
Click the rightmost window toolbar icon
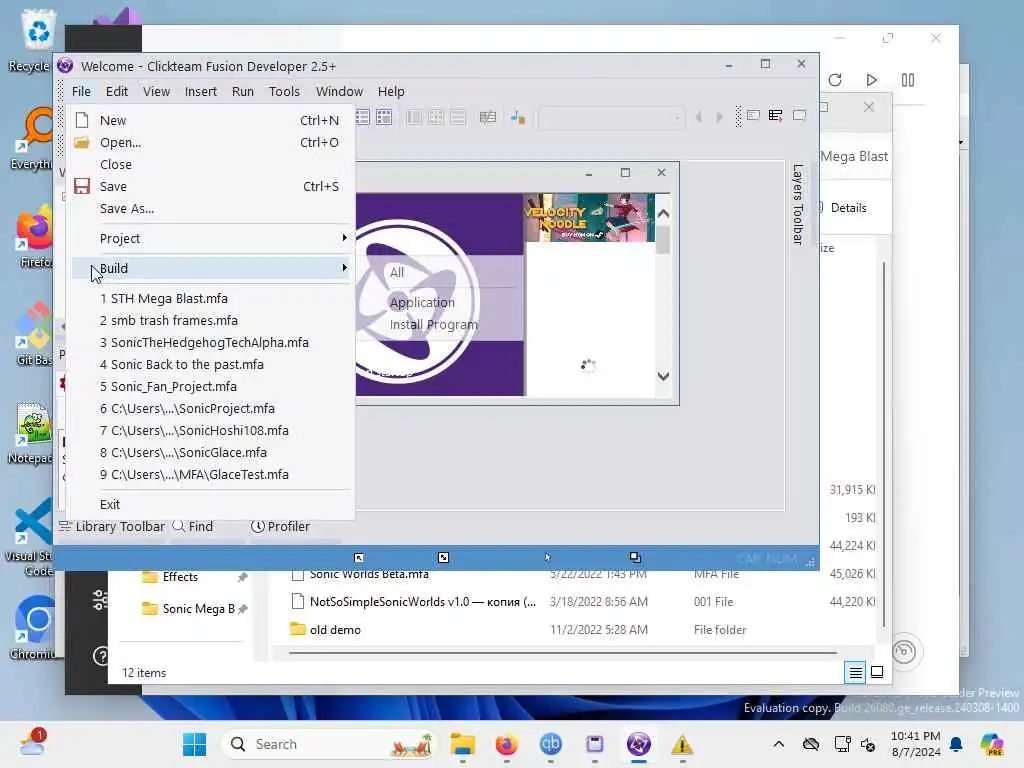click(799, 116)
